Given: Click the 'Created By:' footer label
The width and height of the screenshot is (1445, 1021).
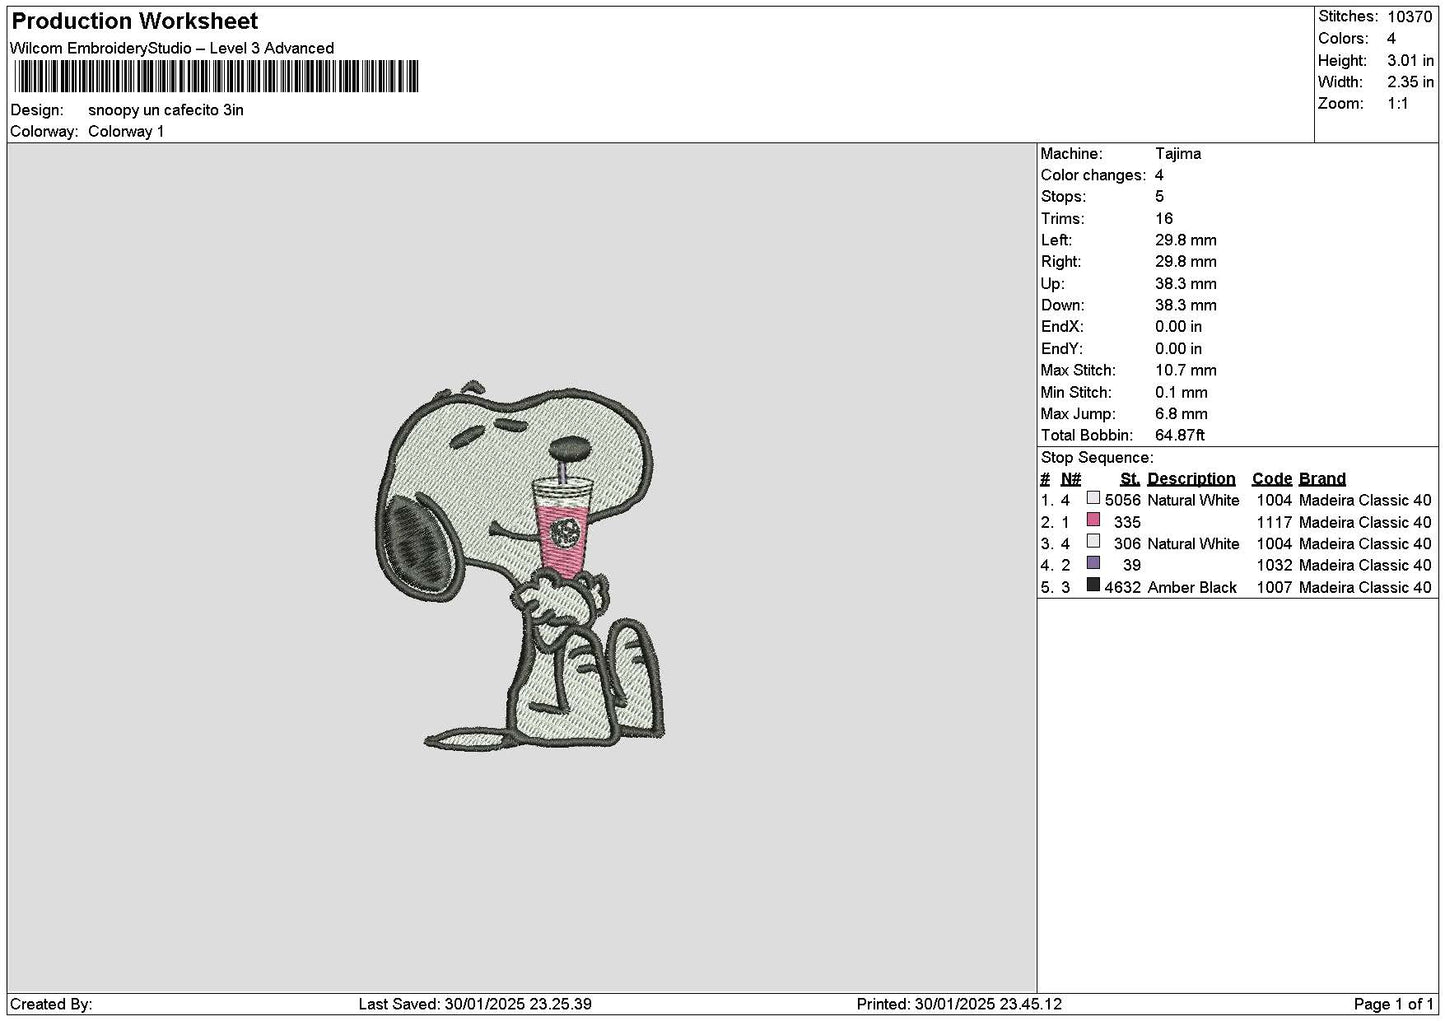Looking at the screenshot, I should pyautogui.click(x=51, y=1004).
